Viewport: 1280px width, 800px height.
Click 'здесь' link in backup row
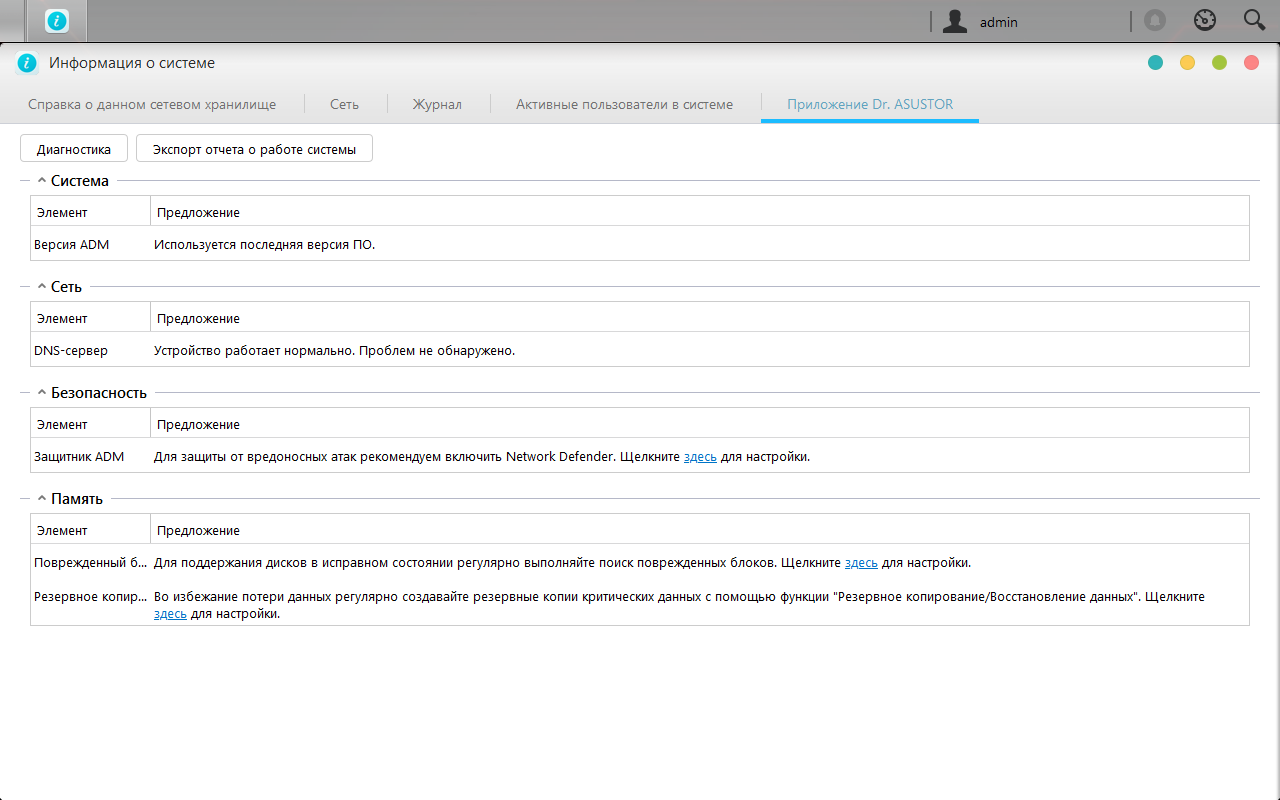[x=170, y=614]
